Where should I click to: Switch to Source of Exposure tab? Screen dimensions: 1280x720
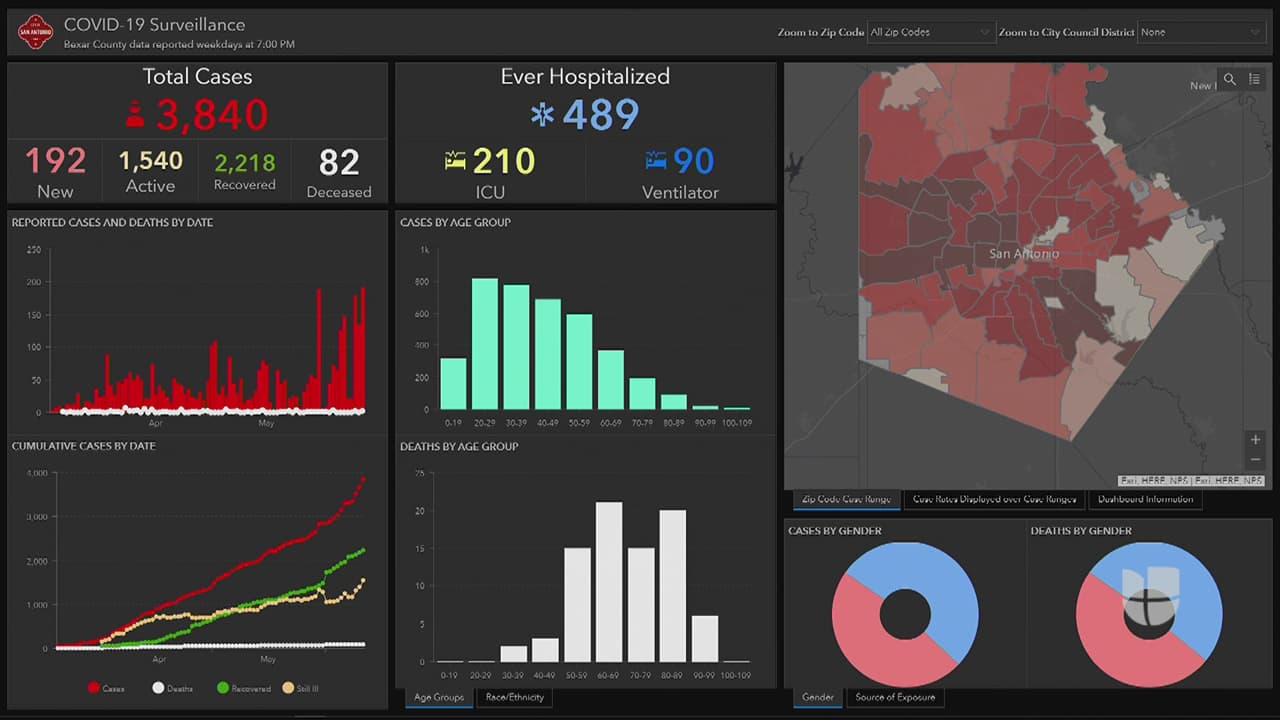pyautogui.click(x=895, y=697)
